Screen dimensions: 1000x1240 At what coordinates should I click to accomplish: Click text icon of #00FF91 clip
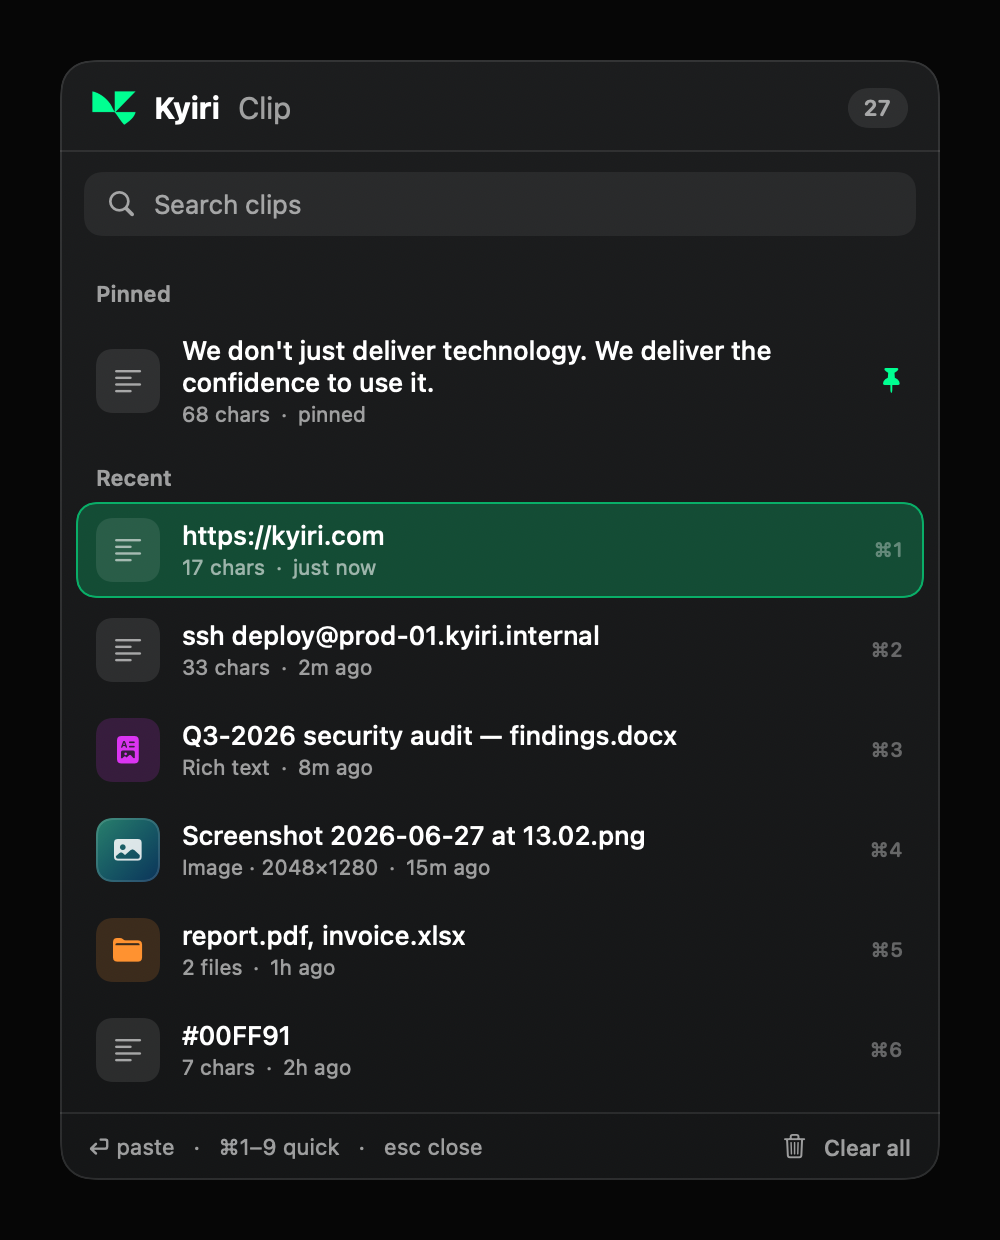click(x=128, y=1050)
